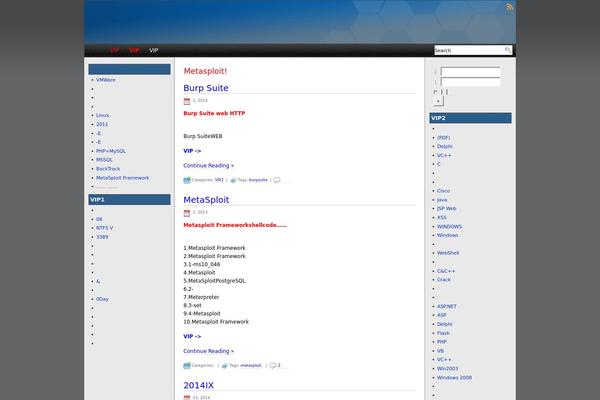Select the white VIP item in navigation bar
The height and width of the screenshot is (400, 600).
pos(153,50)
